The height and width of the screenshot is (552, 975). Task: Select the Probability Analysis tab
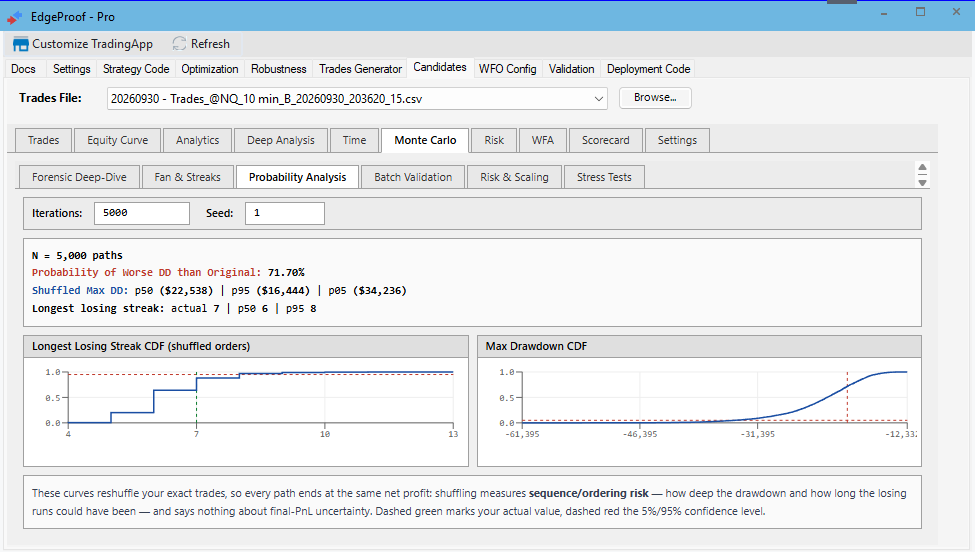[297, 177]
